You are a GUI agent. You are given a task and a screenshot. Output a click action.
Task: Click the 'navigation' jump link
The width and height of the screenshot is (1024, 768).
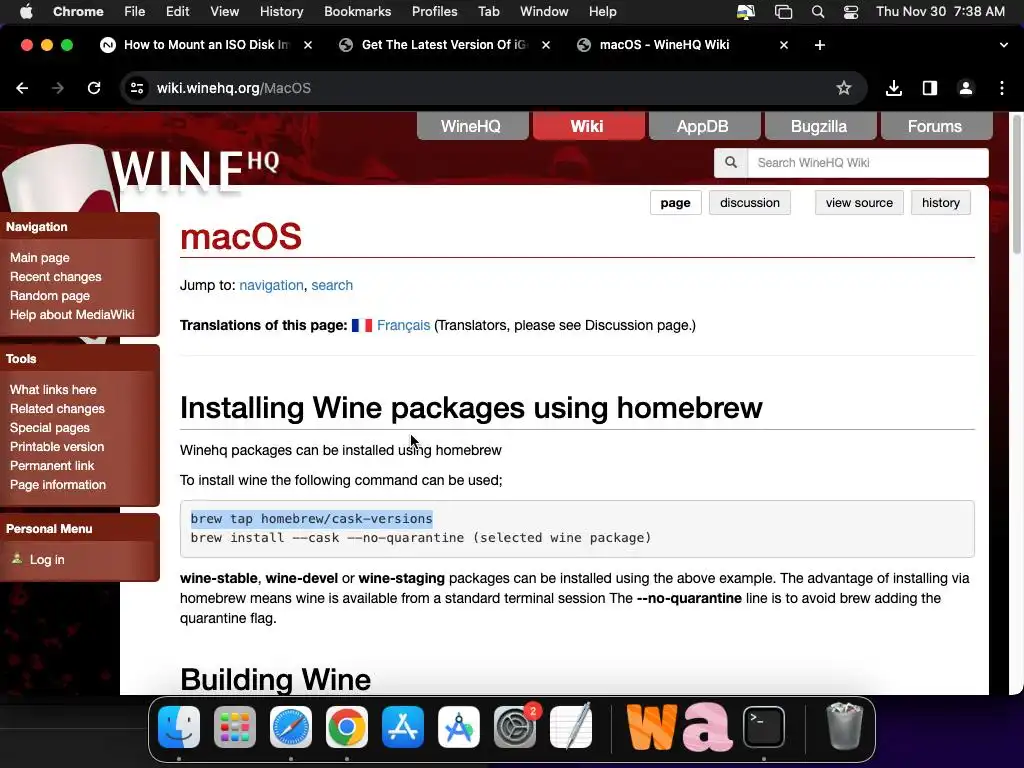click(271, 285)
